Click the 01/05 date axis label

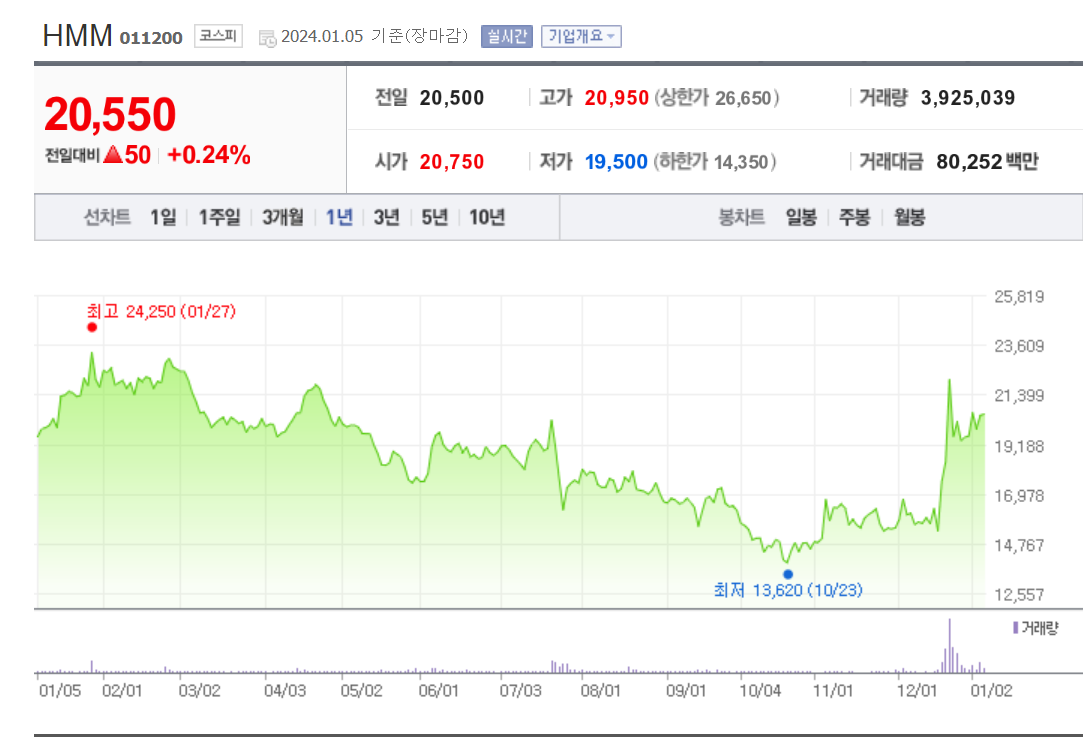[x=60, y=691]
